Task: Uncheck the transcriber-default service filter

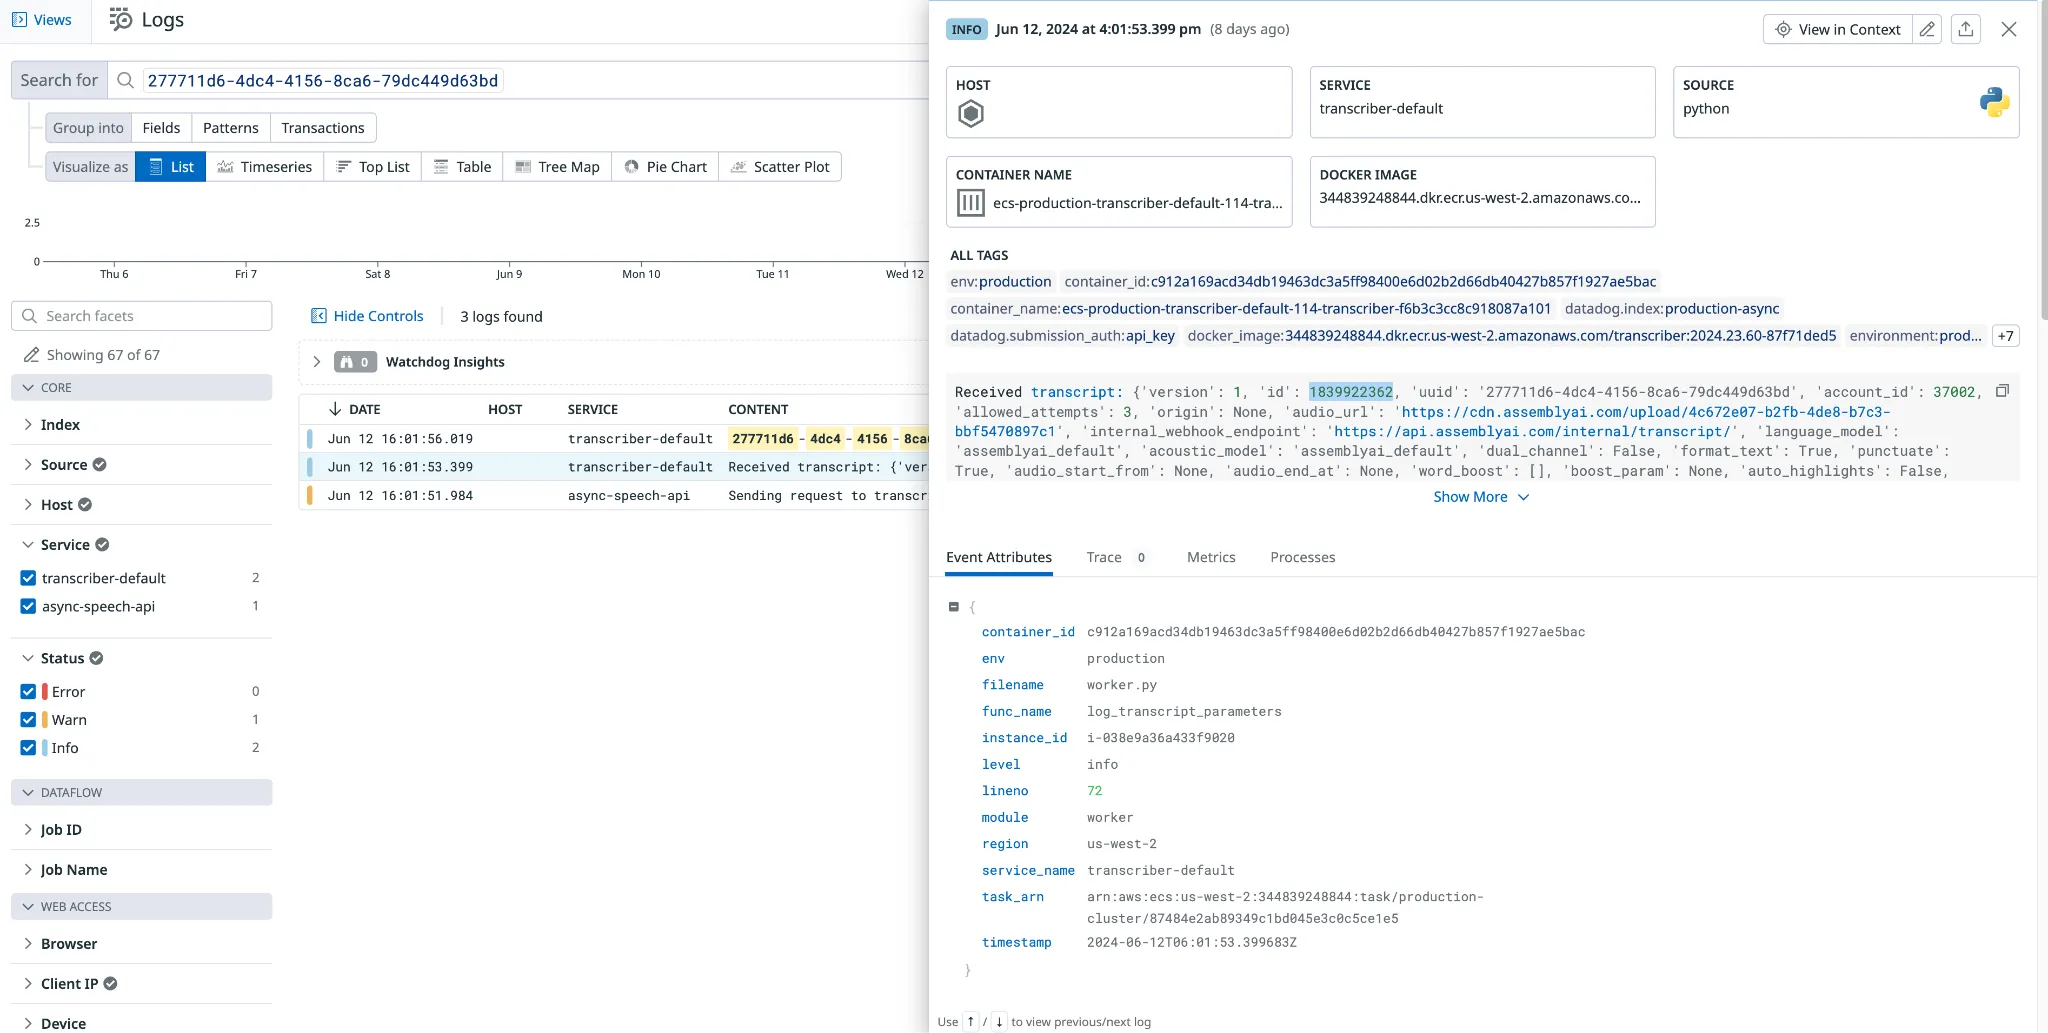Action: coord(28,578)
